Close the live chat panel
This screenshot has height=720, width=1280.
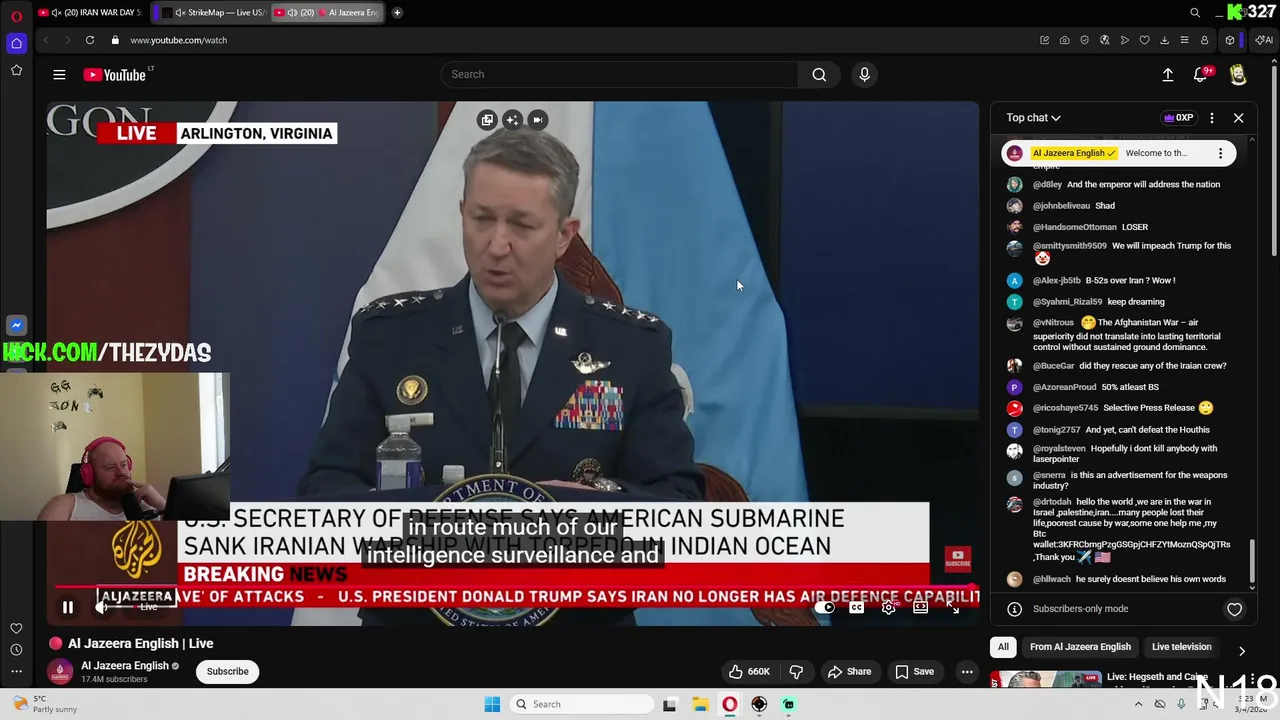tap(1238, 118)
